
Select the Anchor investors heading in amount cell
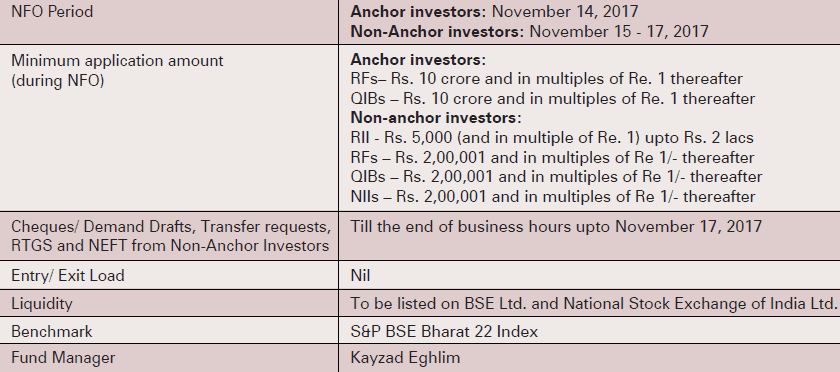[418, 59]
